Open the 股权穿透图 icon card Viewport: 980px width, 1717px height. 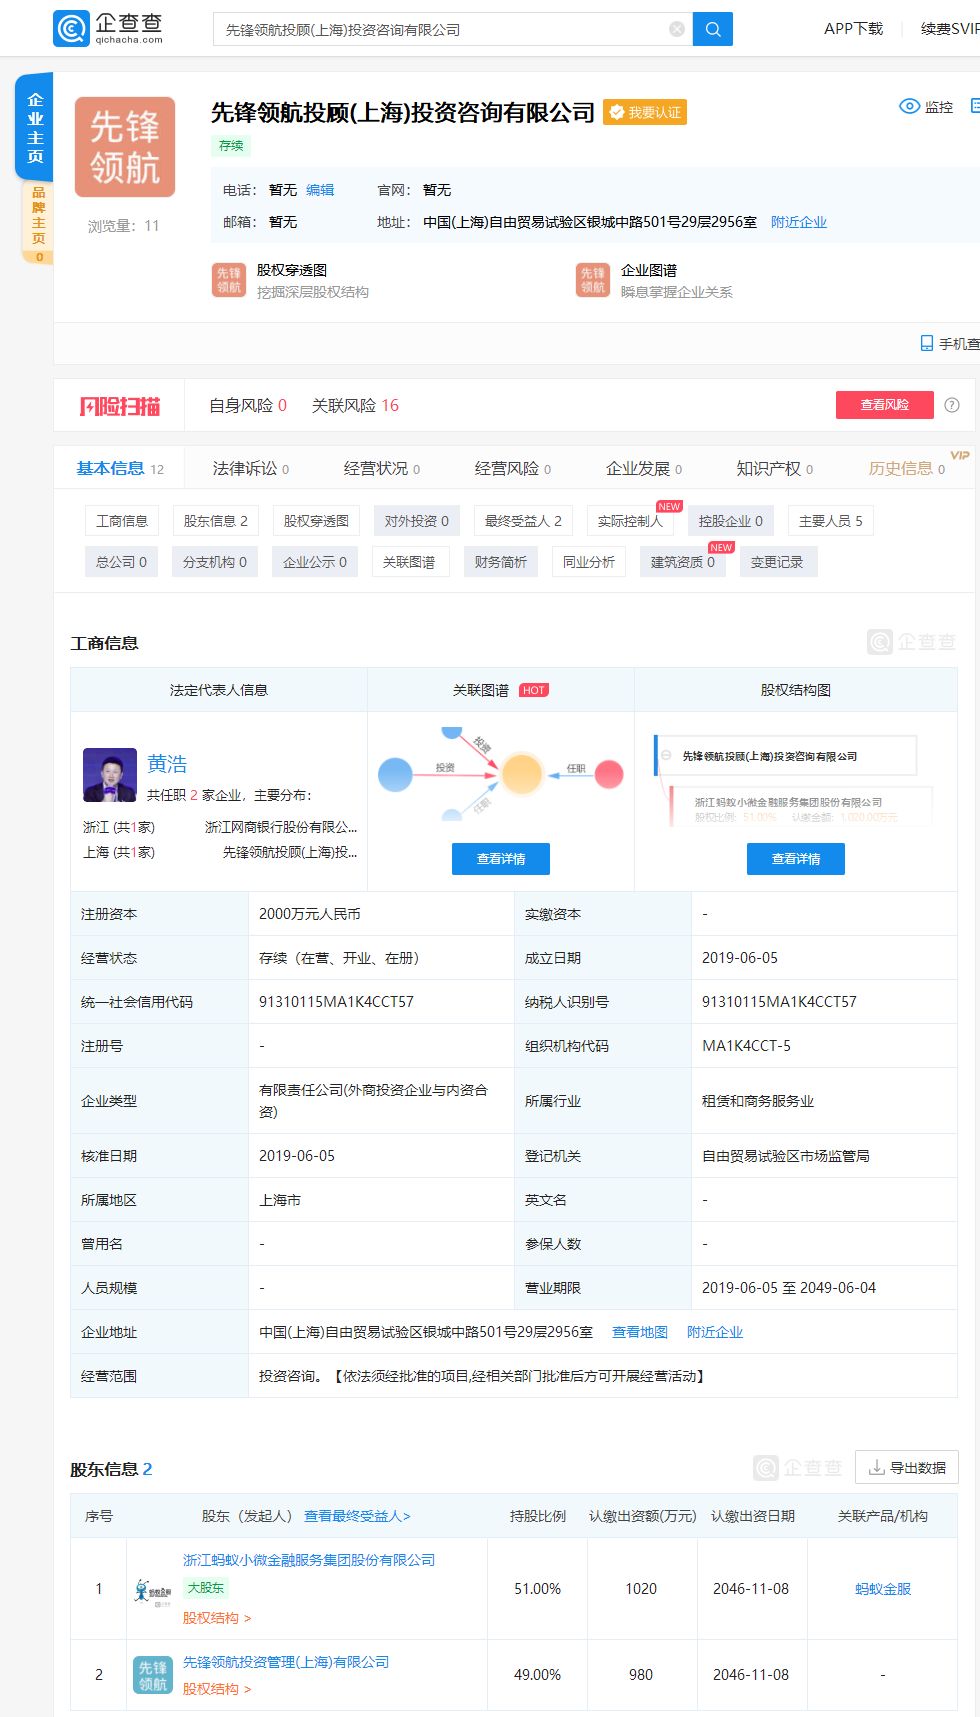click(x=229, y=280)
